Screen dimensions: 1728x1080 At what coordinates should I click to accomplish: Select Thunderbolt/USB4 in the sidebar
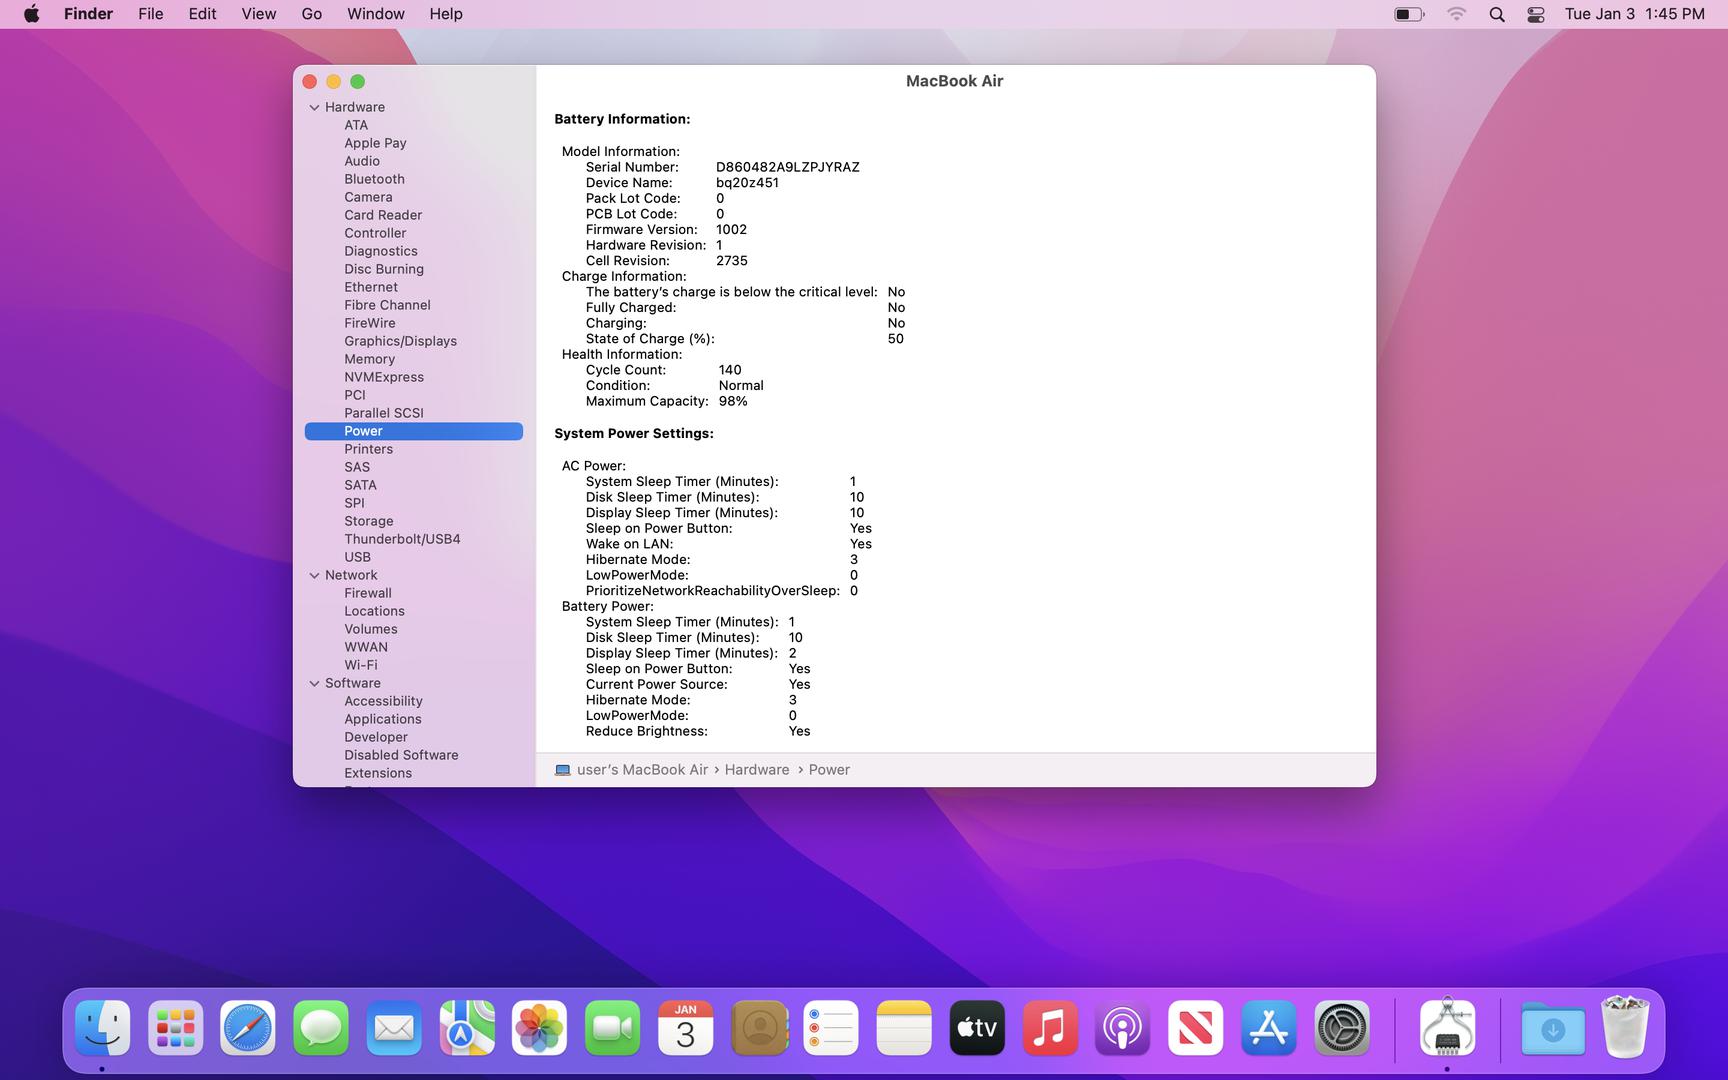pos(402,539)
